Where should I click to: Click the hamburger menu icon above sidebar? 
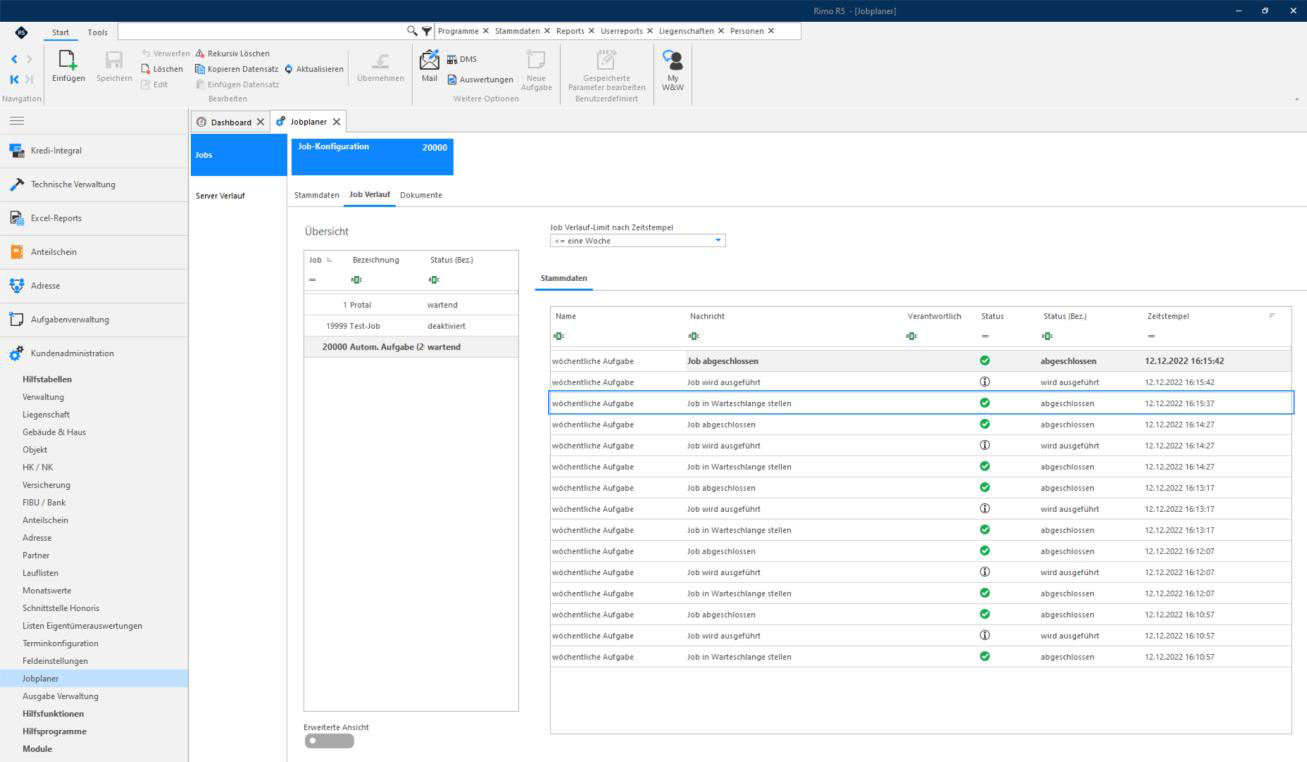16,119
